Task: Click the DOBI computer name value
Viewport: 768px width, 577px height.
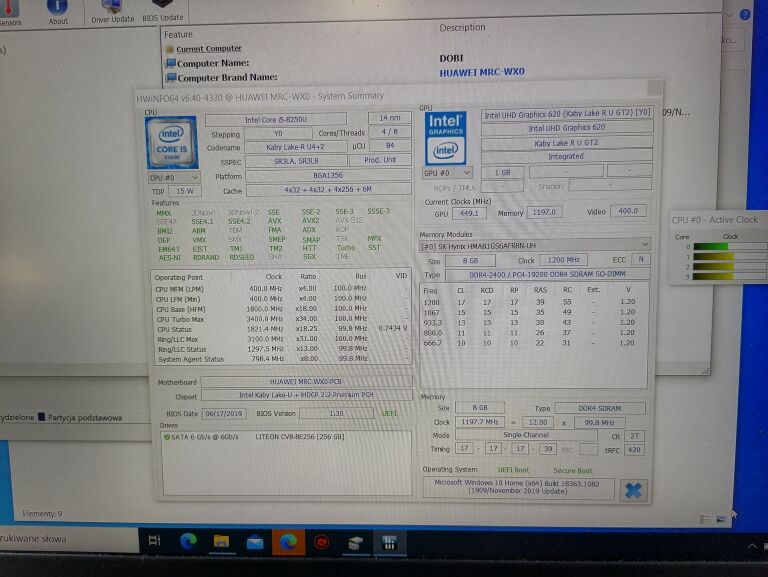Action: (x=451, y=58)
